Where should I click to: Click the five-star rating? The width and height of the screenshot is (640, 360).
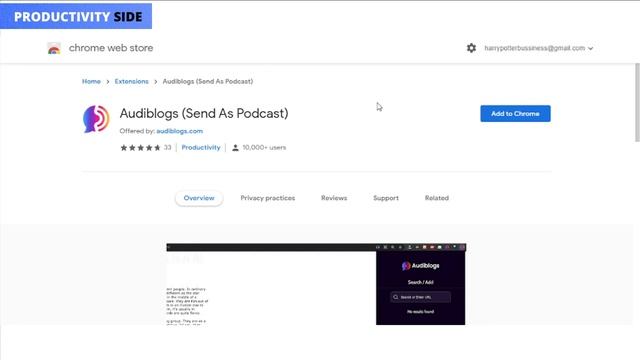pyautogui.click(x=140, y=148)
